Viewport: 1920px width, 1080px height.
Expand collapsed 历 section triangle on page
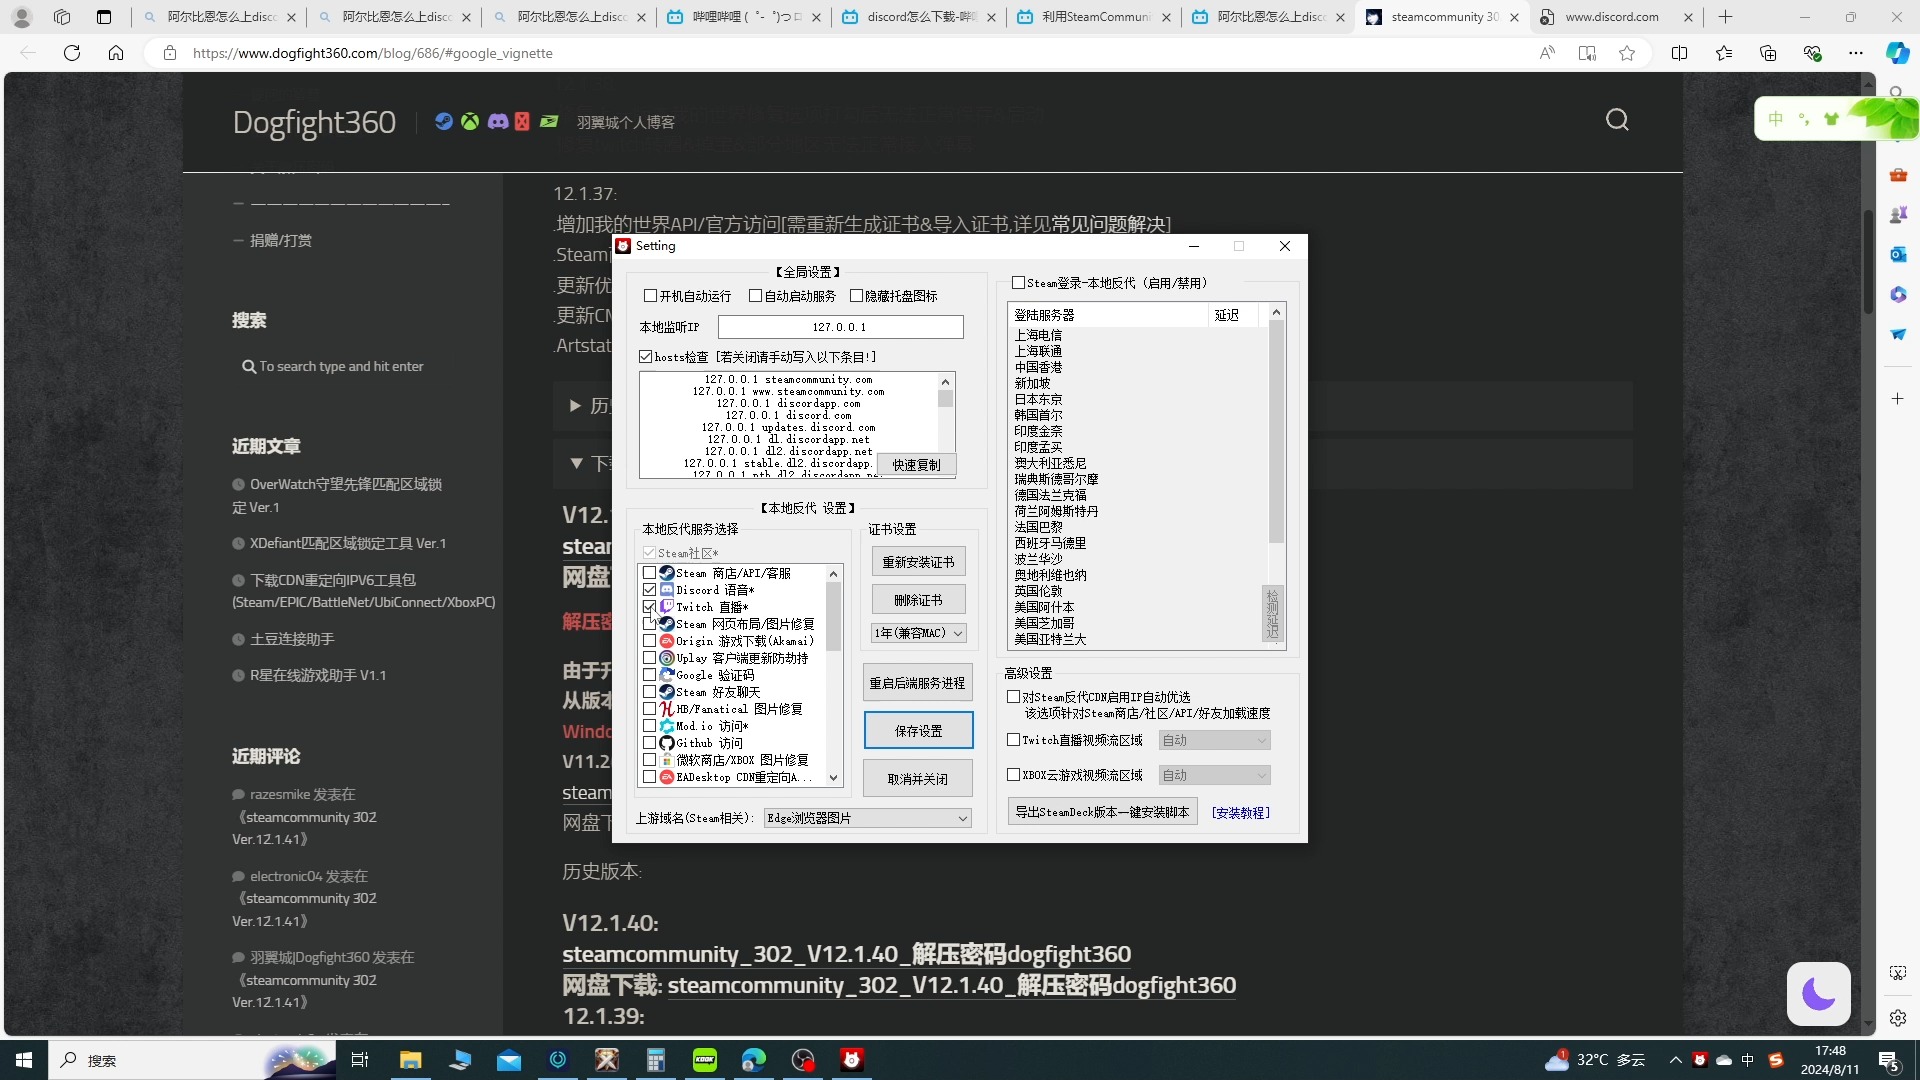(x=575, y=406)
